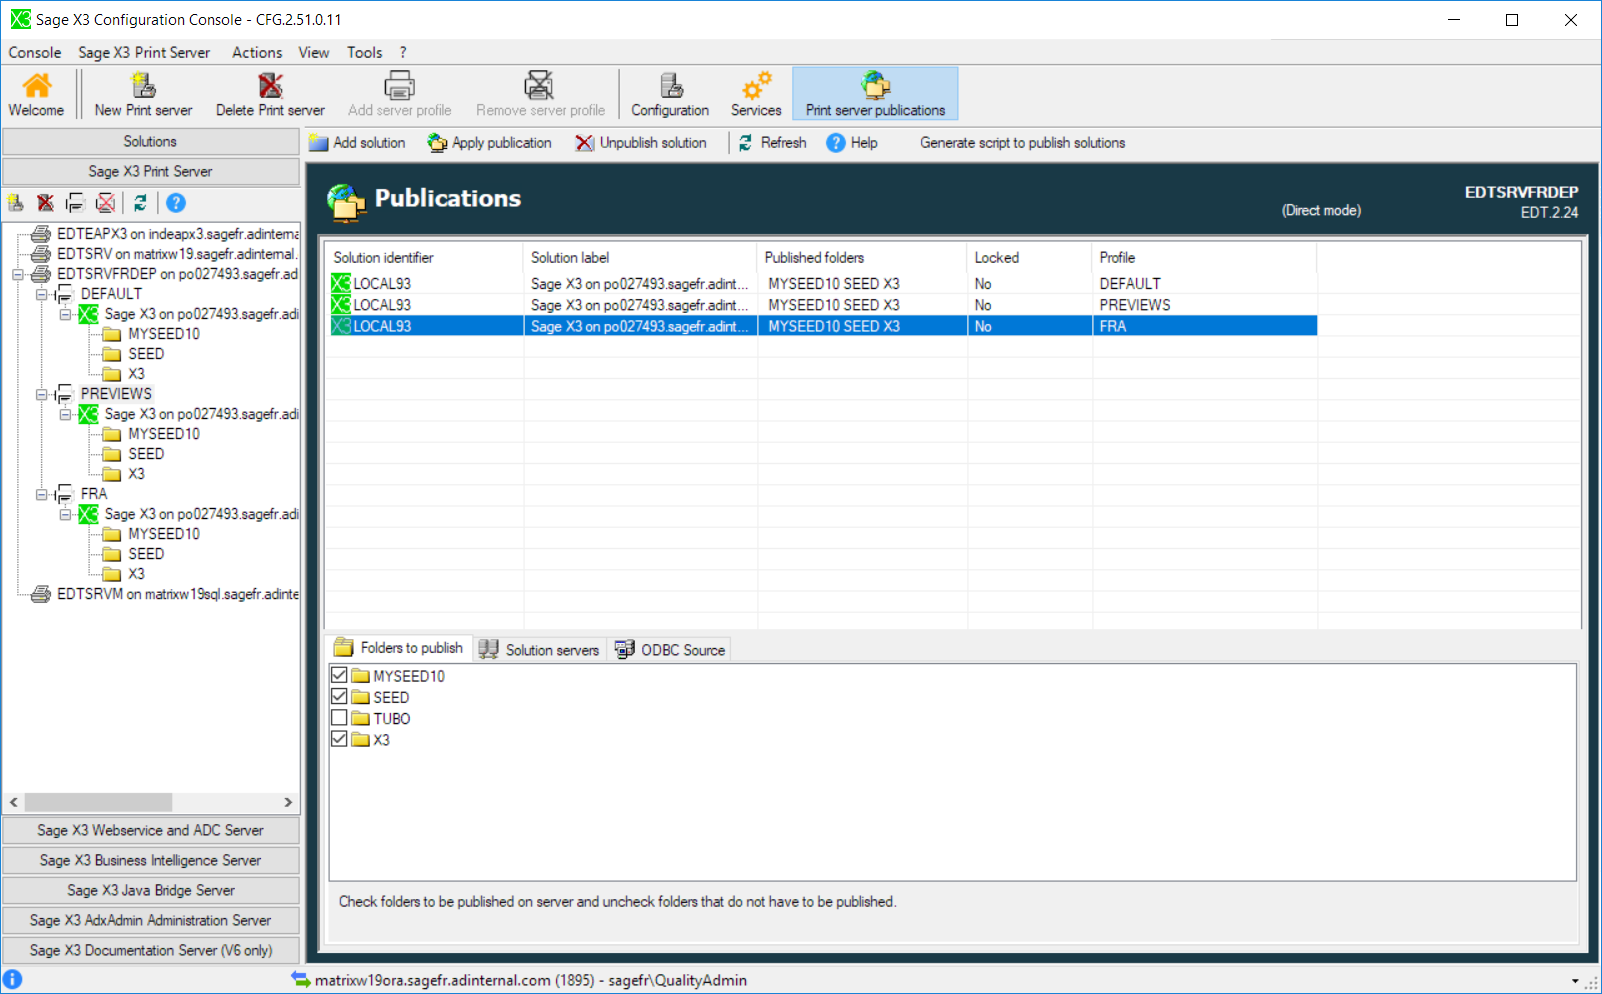Uncheck the X3 folder in Folders to publish
Screen dimensions: 1602x994
[x=339, y=739]
